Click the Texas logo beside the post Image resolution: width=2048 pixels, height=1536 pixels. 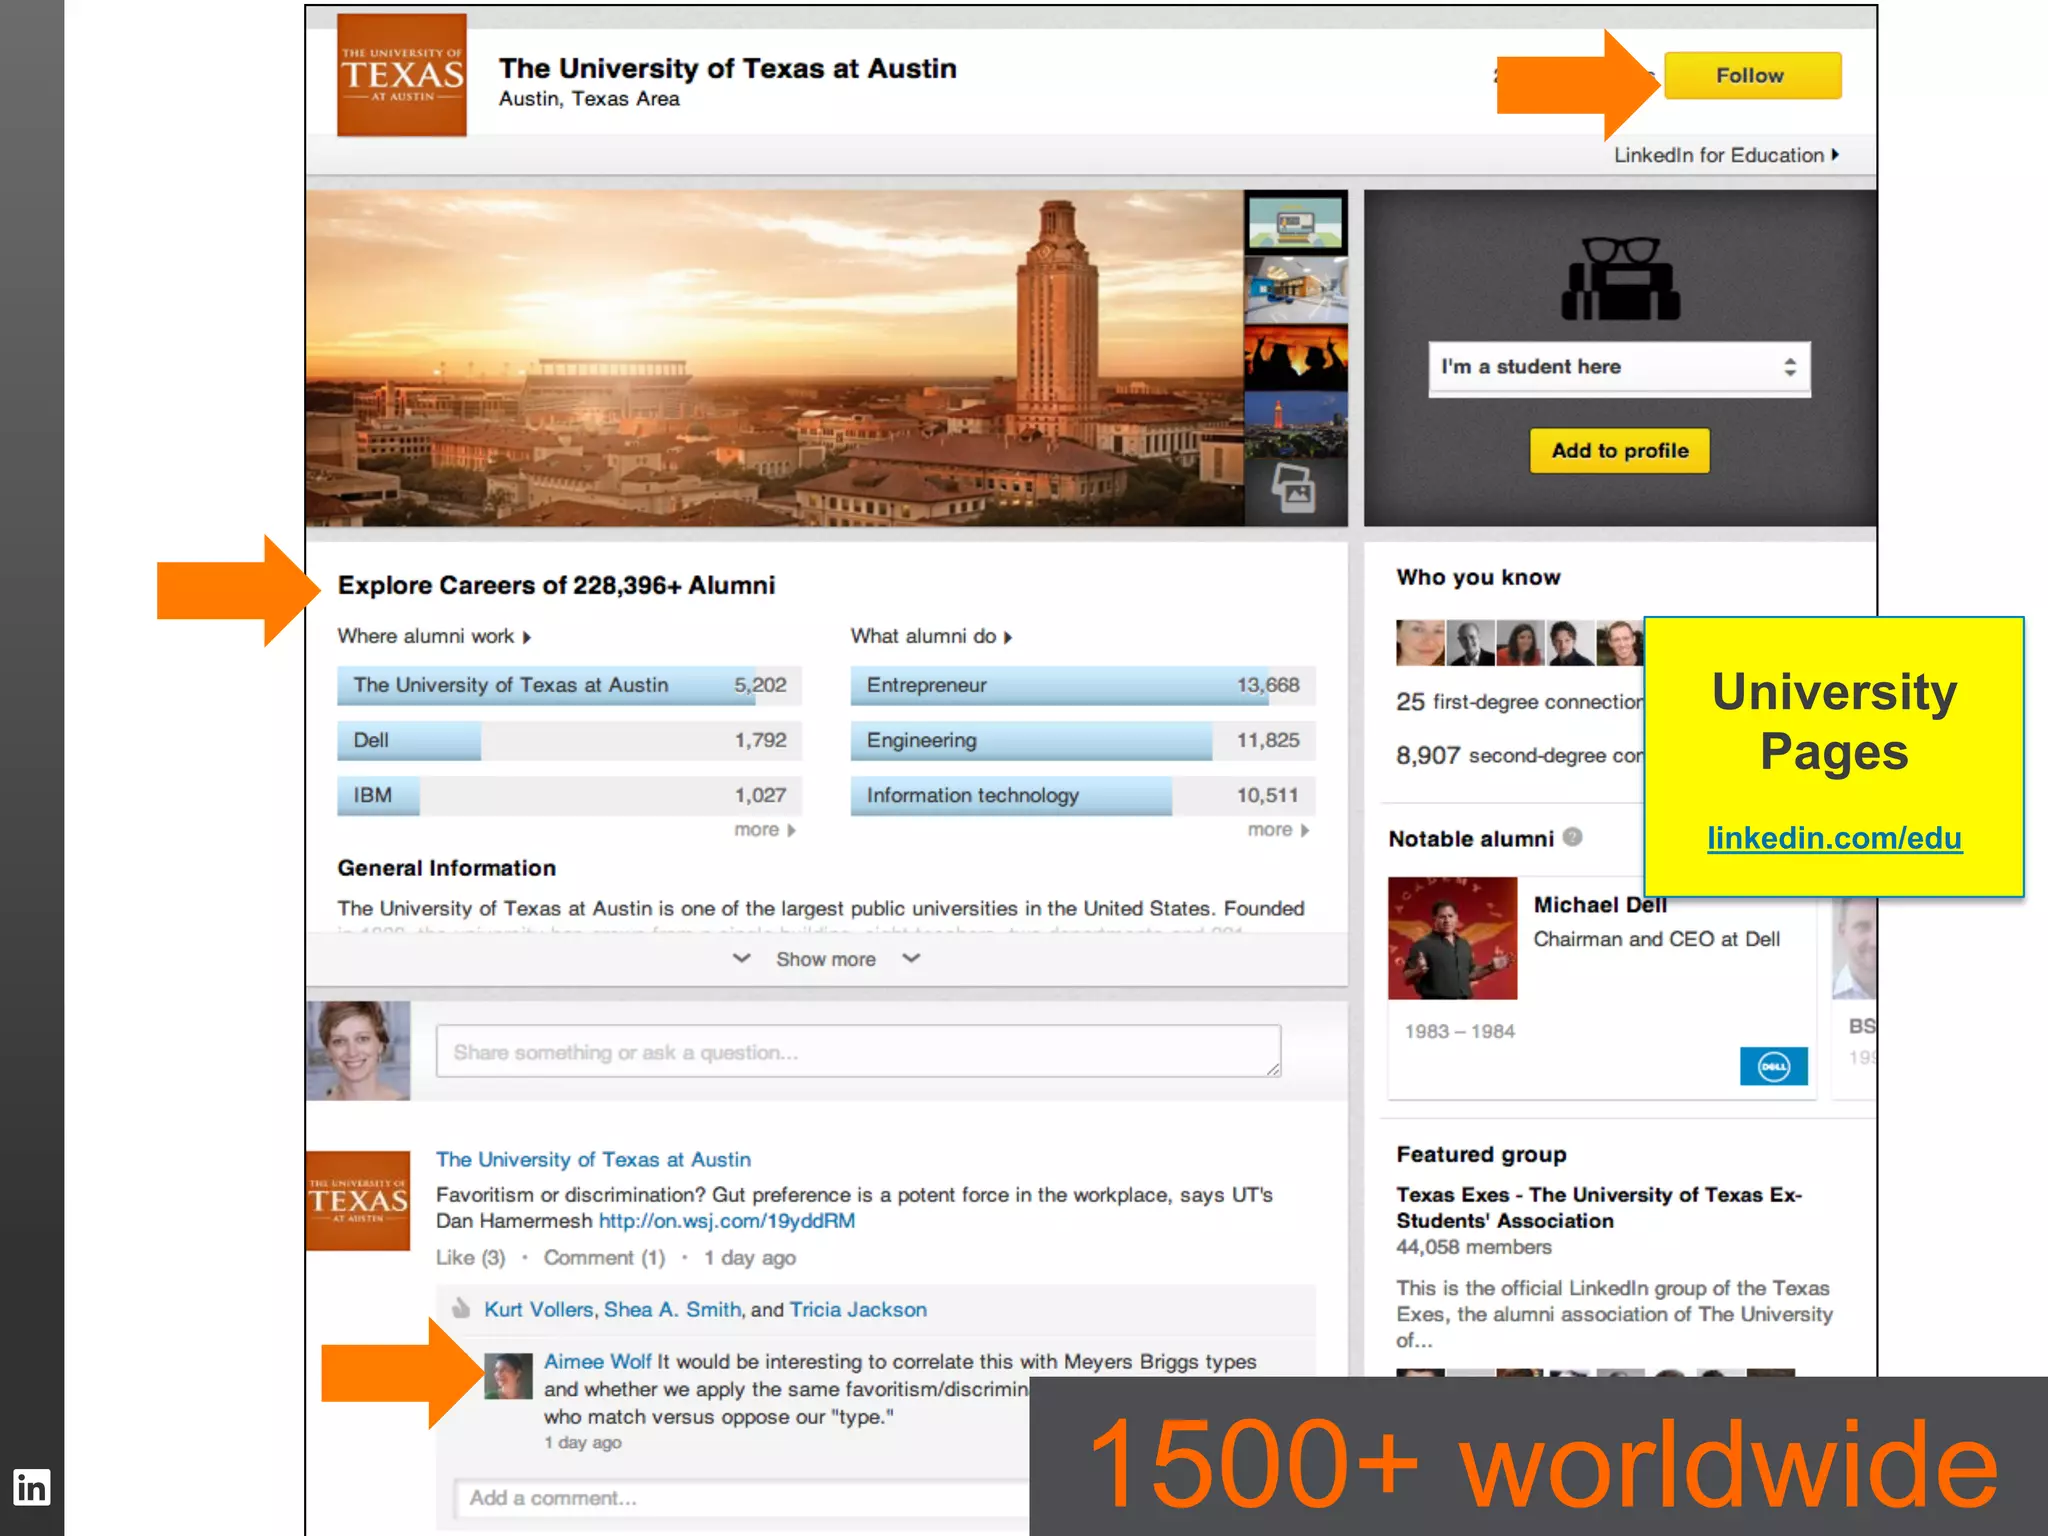(x=358, y=1200)
